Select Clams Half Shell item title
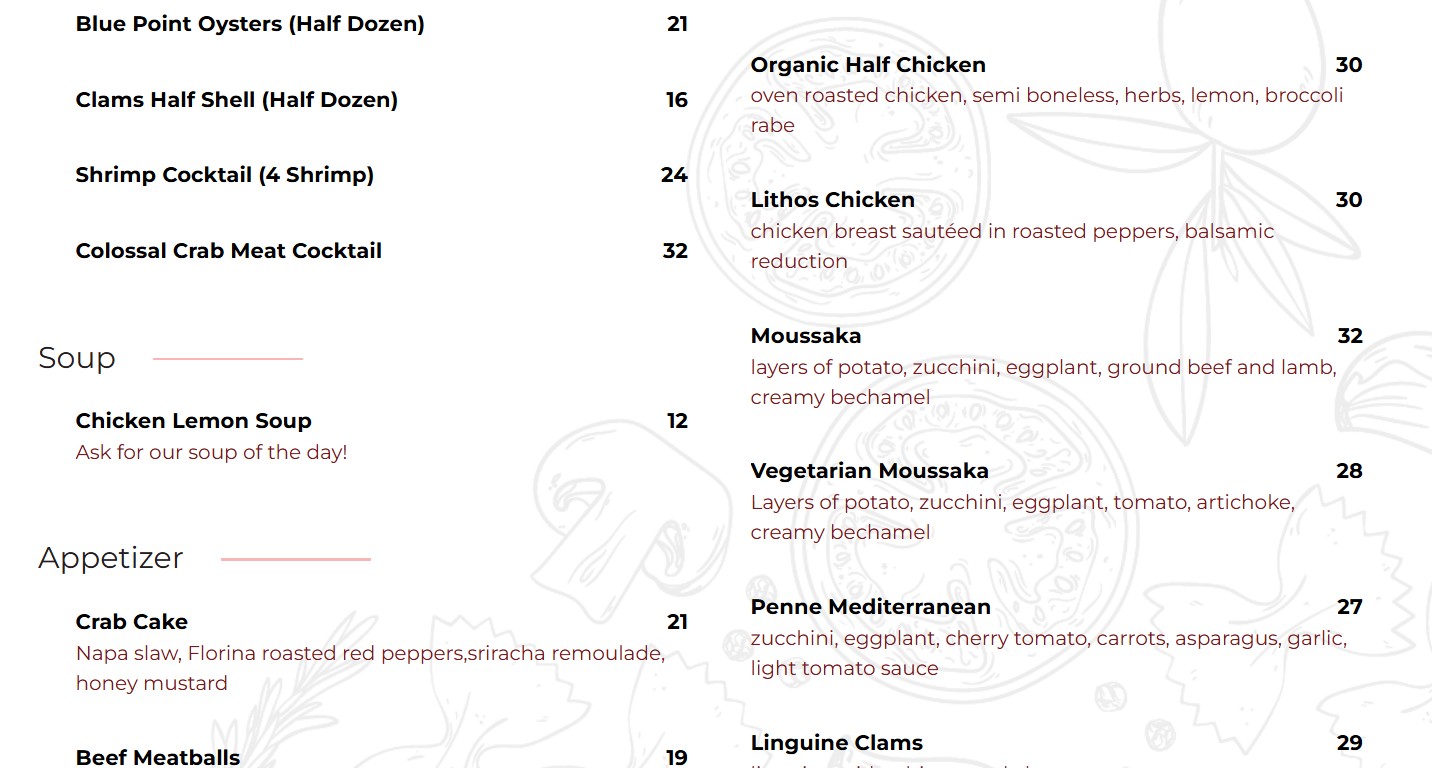Viewport: 1432px width, 768px height. tap(237, 100)
